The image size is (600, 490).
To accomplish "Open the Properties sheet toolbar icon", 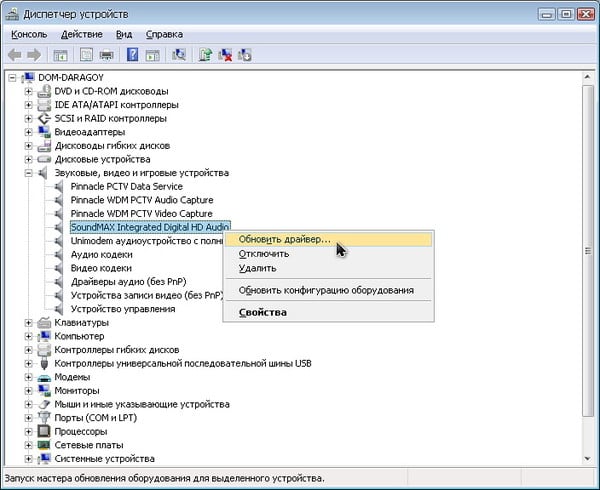I will click(86, 55).
